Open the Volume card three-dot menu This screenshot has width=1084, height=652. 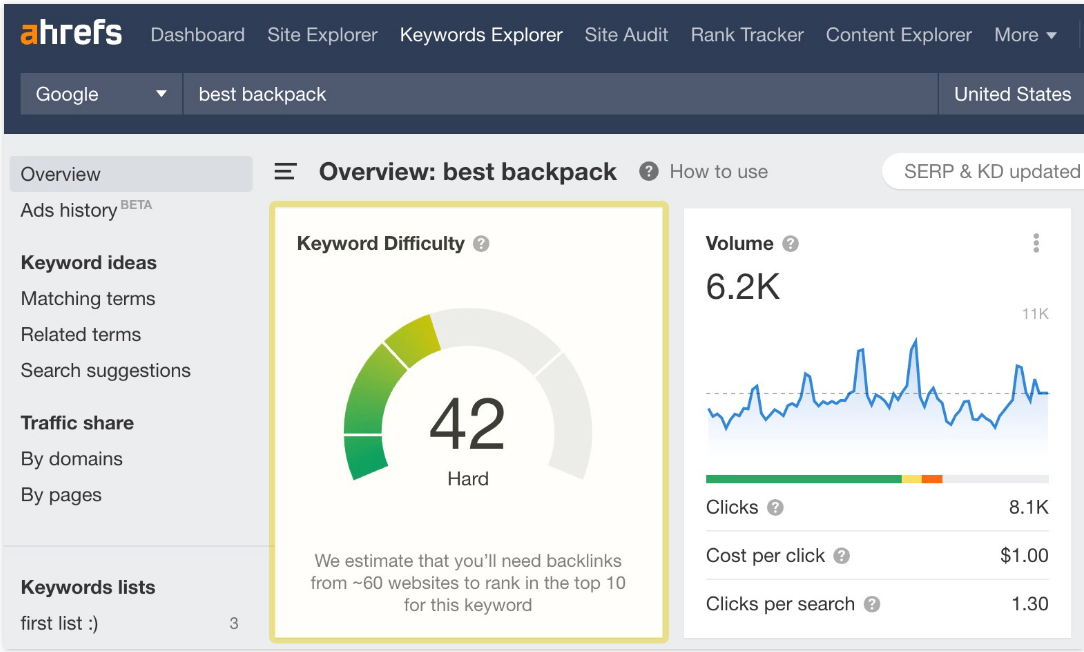(x=1036, y=243)
